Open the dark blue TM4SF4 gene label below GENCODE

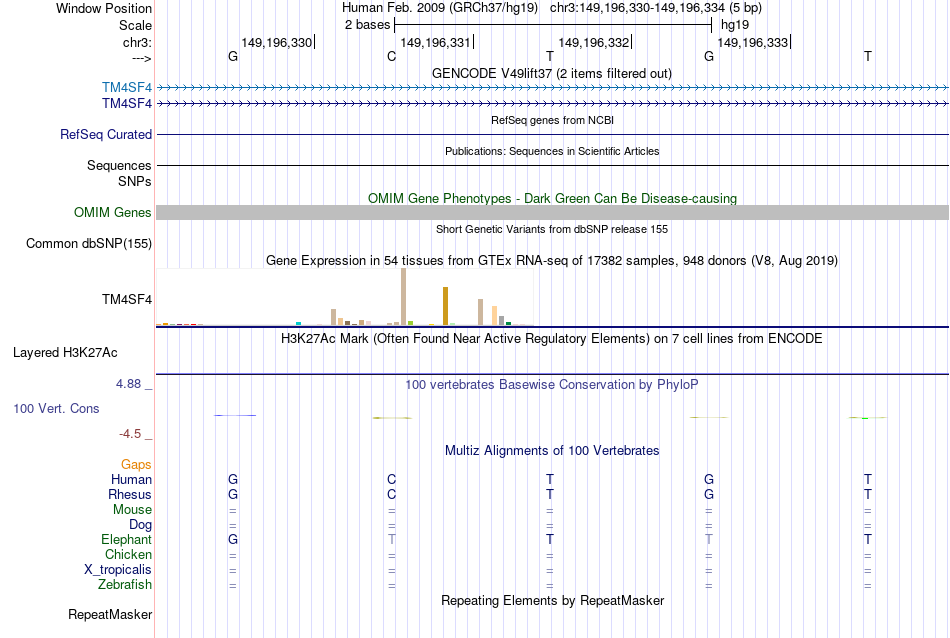click(x=127, y=104)
